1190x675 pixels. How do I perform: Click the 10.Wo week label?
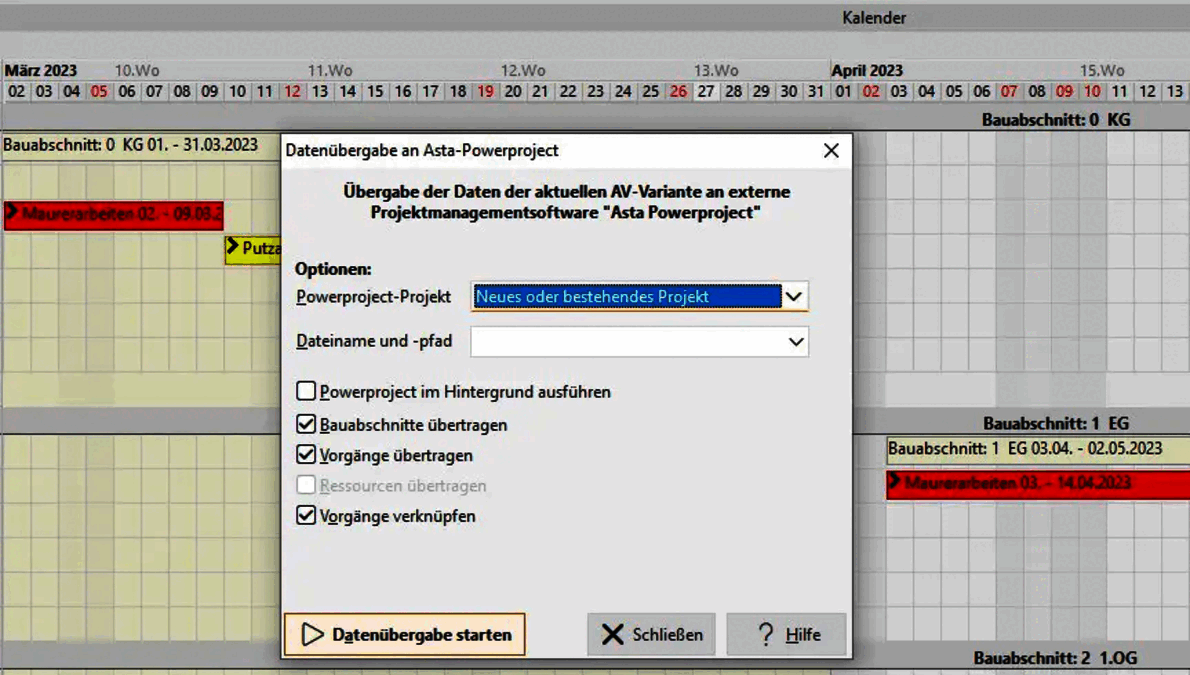click(x=137, y=71)
